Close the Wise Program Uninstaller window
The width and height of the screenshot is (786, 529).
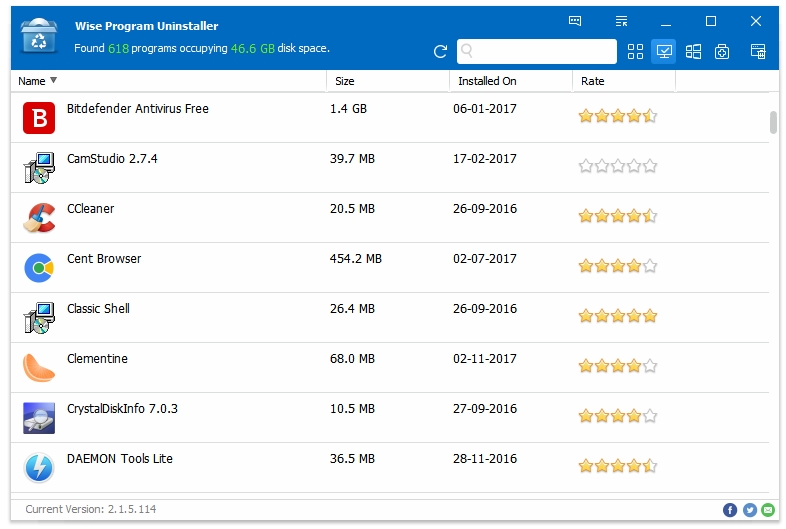[x=756, y=21]
